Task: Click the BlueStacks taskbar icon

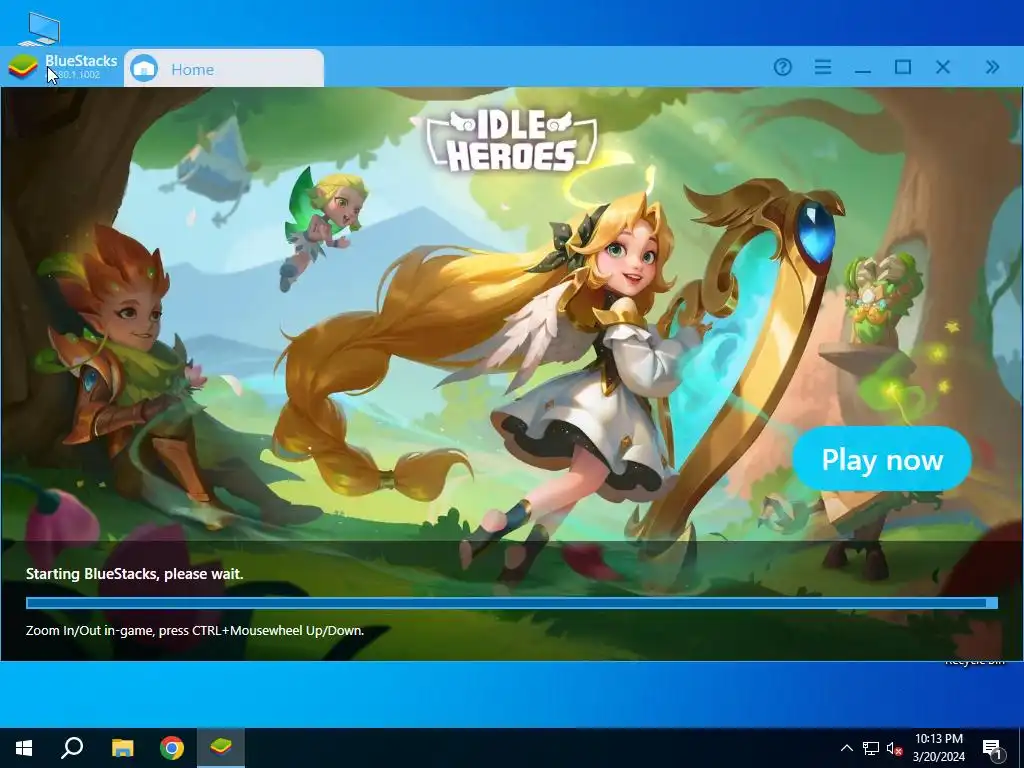Action: [x=221, y=747]
